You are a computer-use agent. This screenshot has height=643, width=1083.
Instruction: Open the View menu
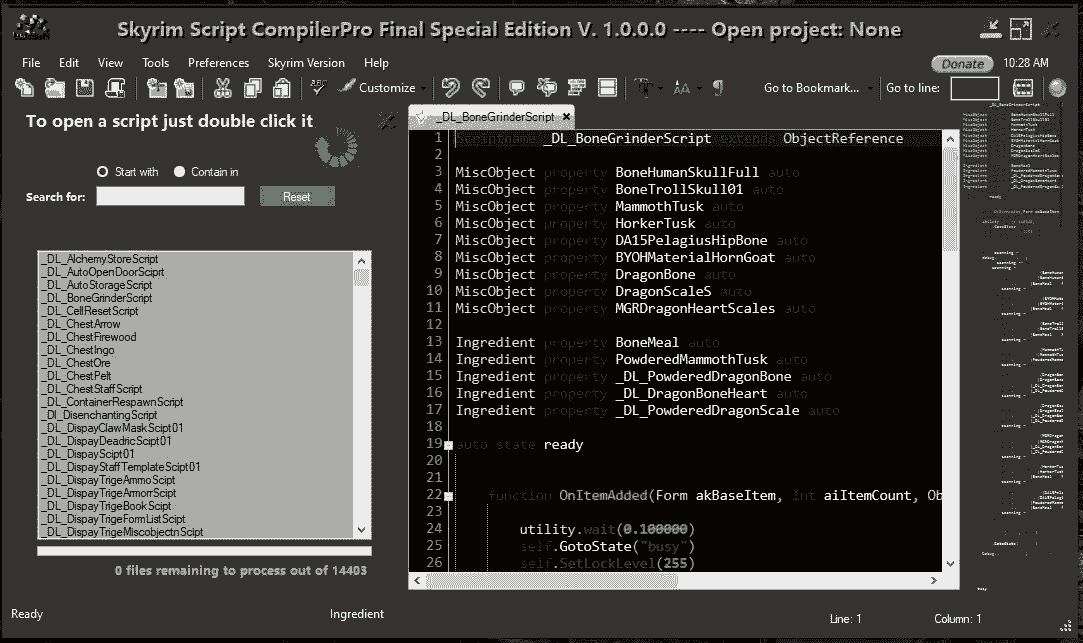[110, 63]
